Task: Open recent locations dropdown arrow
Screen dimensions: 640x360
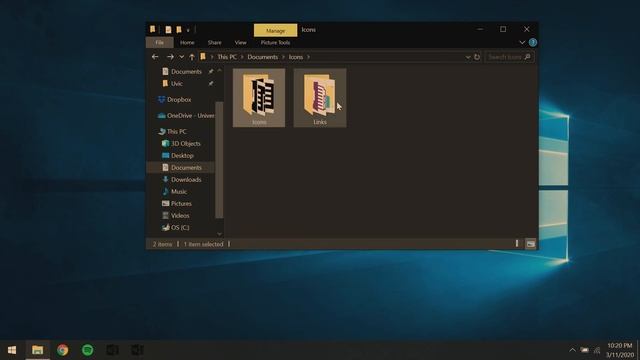Action: pyautogui.click(x=182, y=57)
